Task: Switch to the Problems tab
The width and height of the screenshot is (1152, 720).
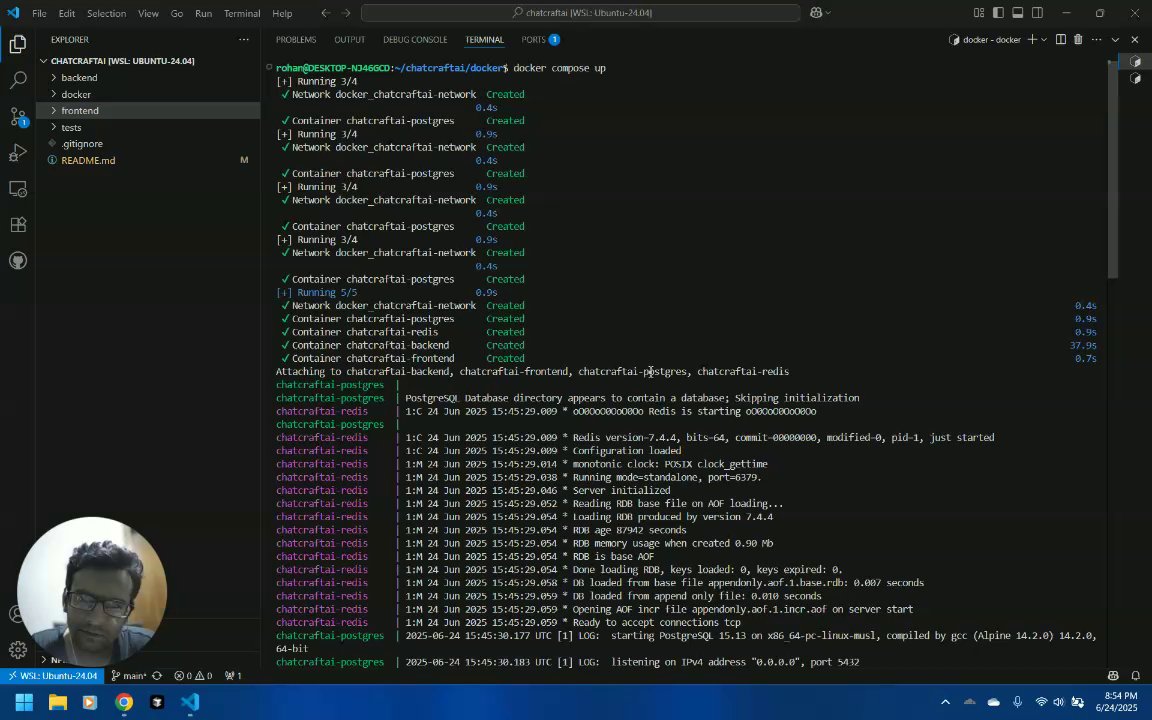Action: (x=295, y=40)
